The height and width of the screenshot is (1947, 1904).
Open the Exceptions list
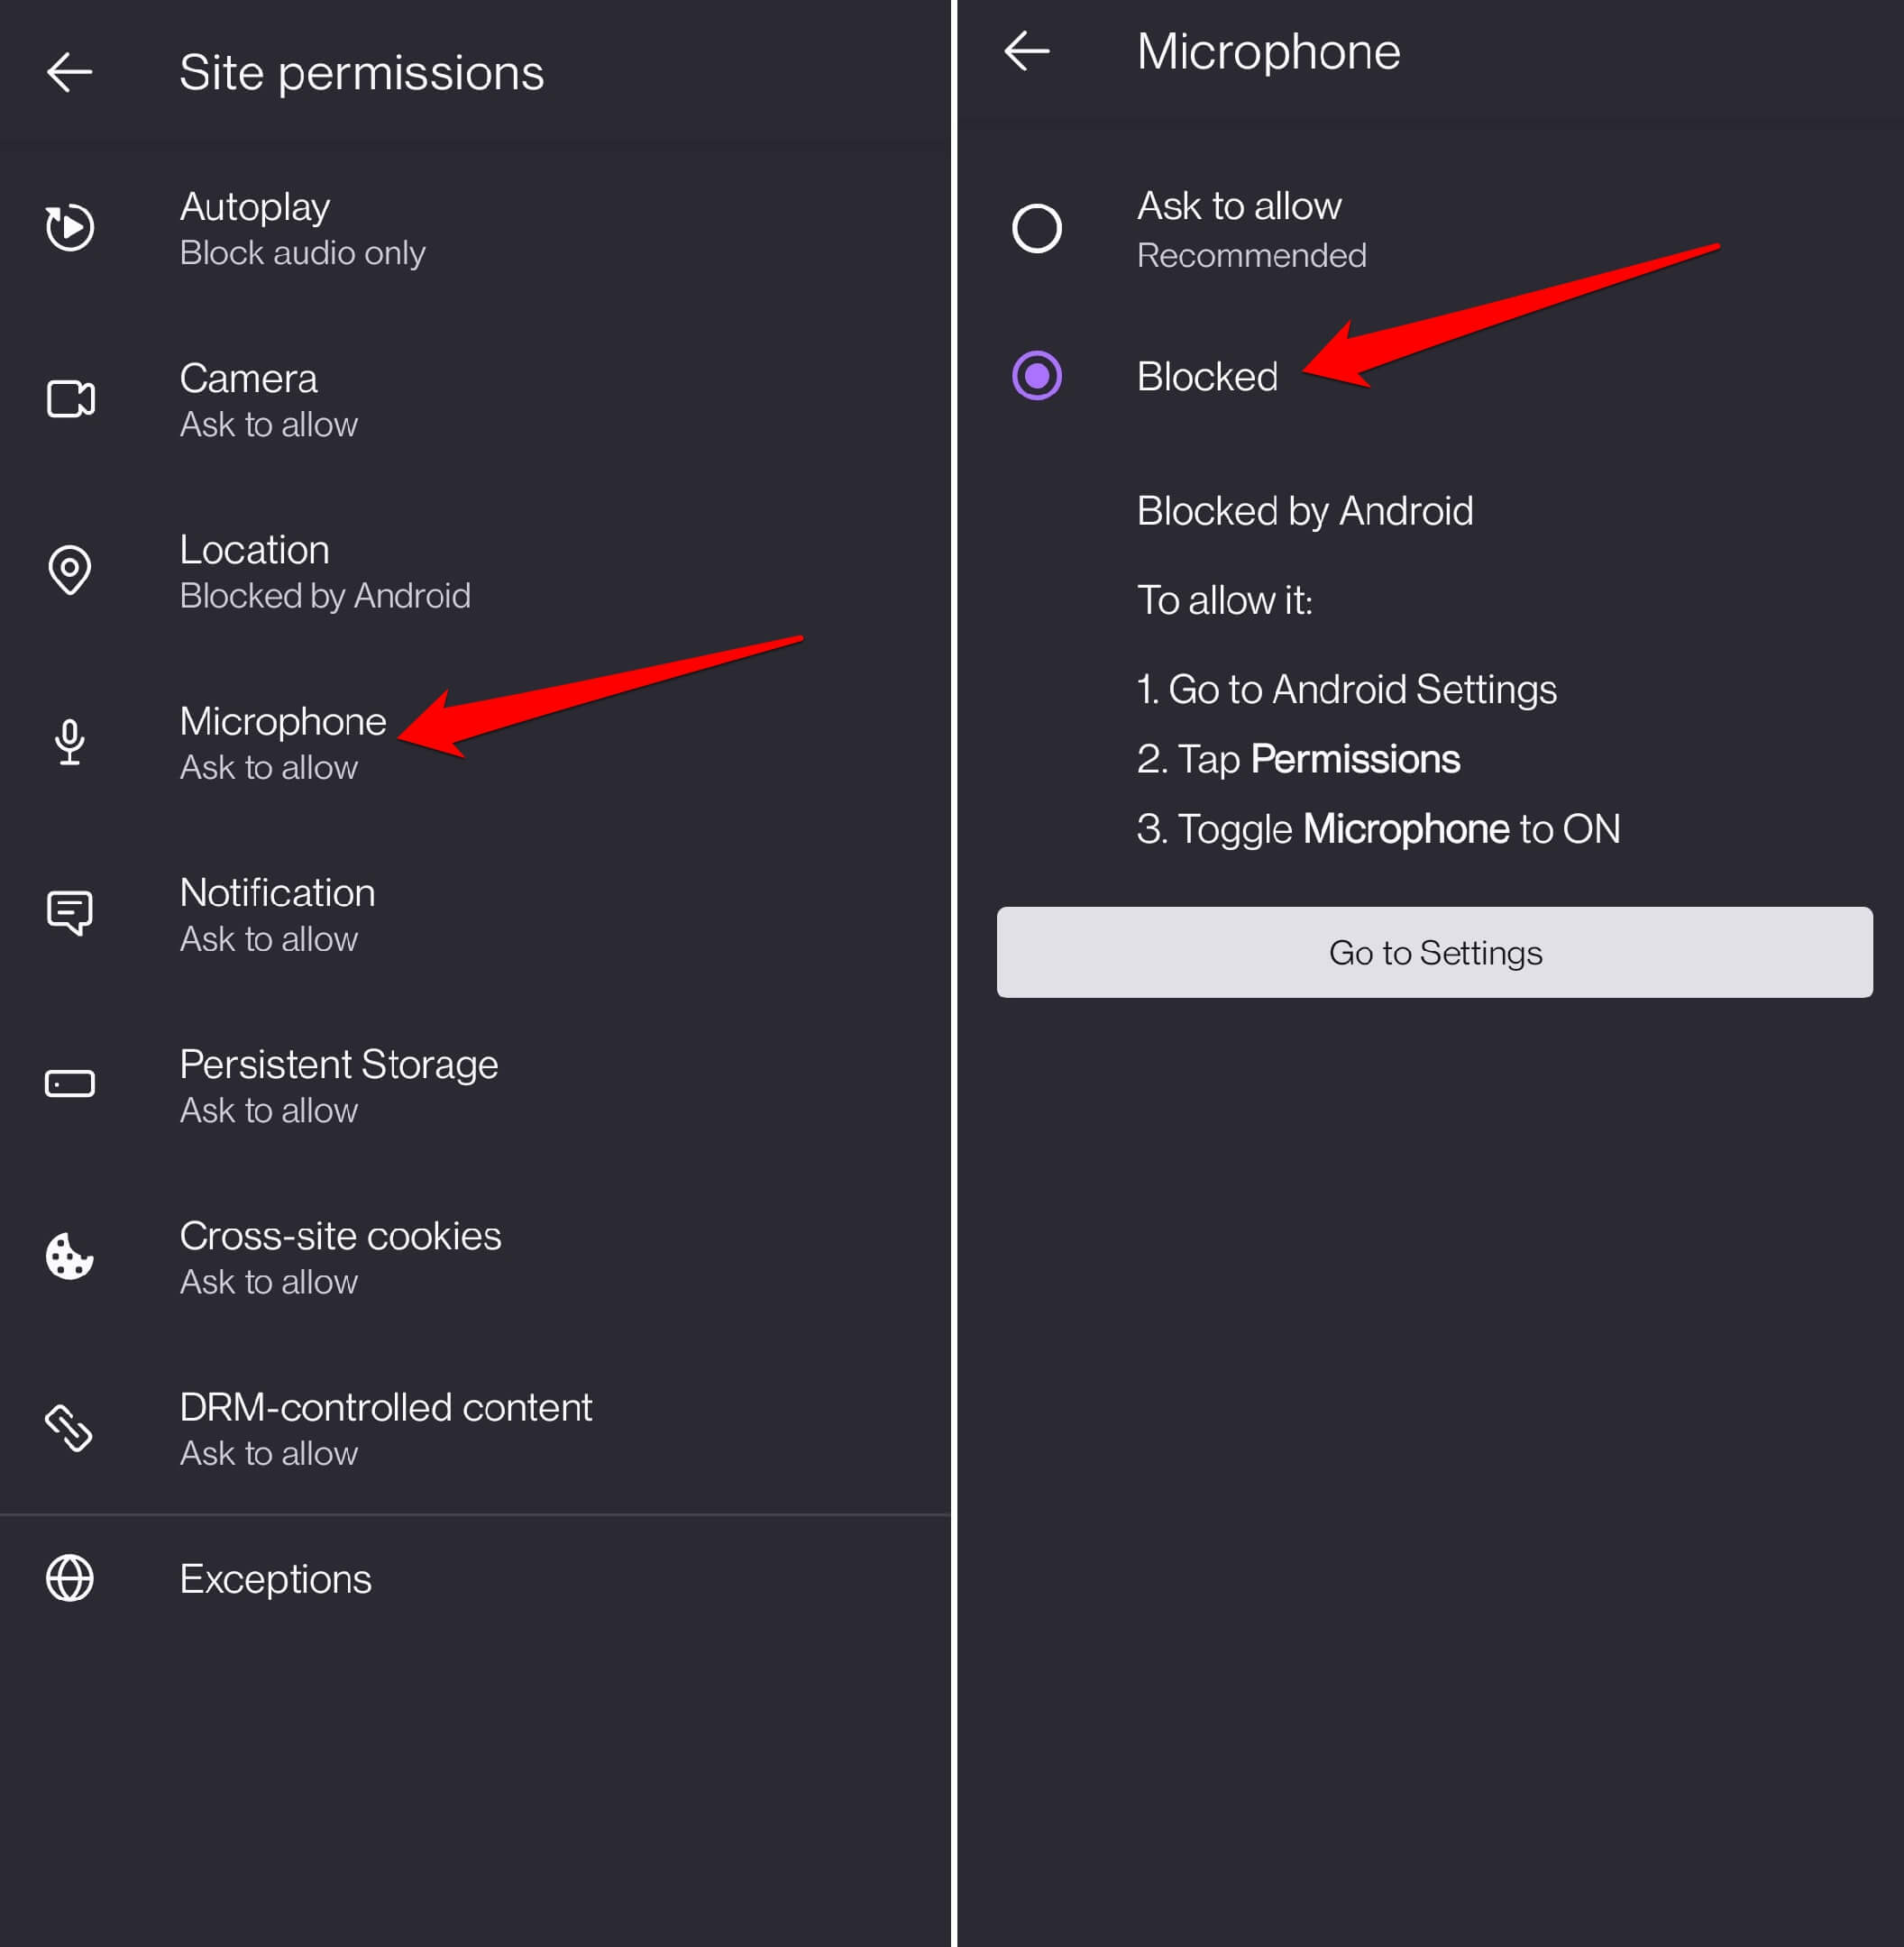[275, 1578]
